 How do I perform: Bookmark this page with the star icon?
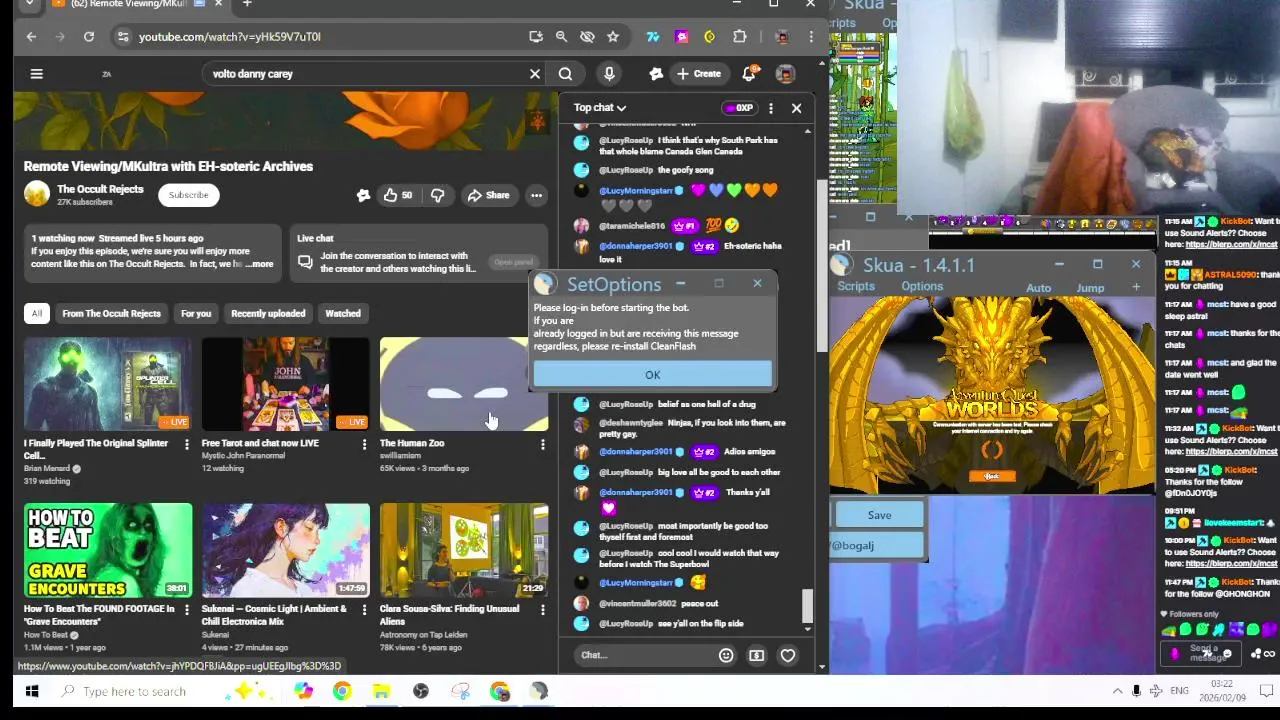click(x=613, y=37)
